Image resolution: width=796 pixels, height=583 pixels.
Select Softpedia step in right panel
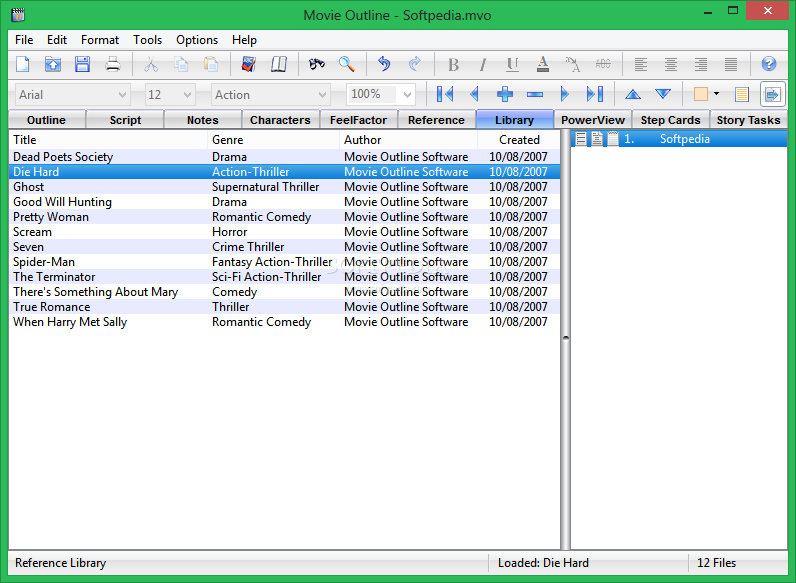tap(679, 139)
